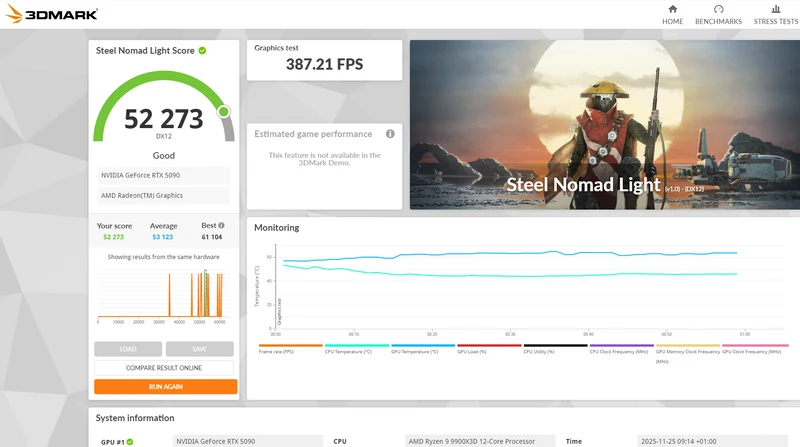Viewport: 800px width, 447px height.
Task: Click the benchmarks gauge icon
Action: (718, 9)
